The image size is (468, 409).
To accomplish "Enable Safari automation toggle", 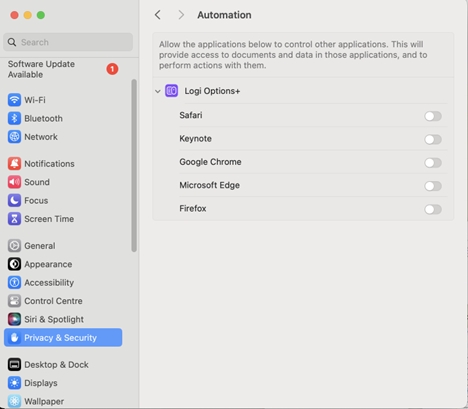I will click(433, 116).
